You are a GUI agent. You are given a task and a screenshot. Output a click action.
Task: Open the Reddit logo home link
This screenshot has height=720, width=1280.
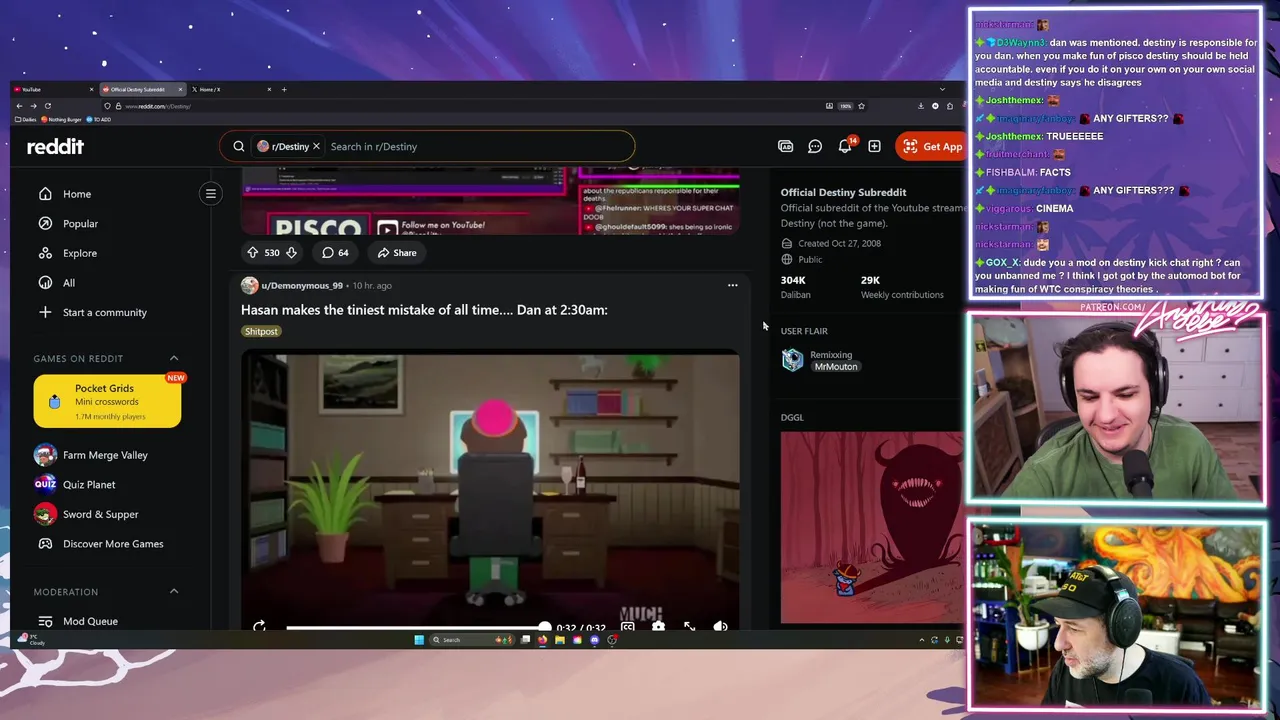[x=55, y=146]
